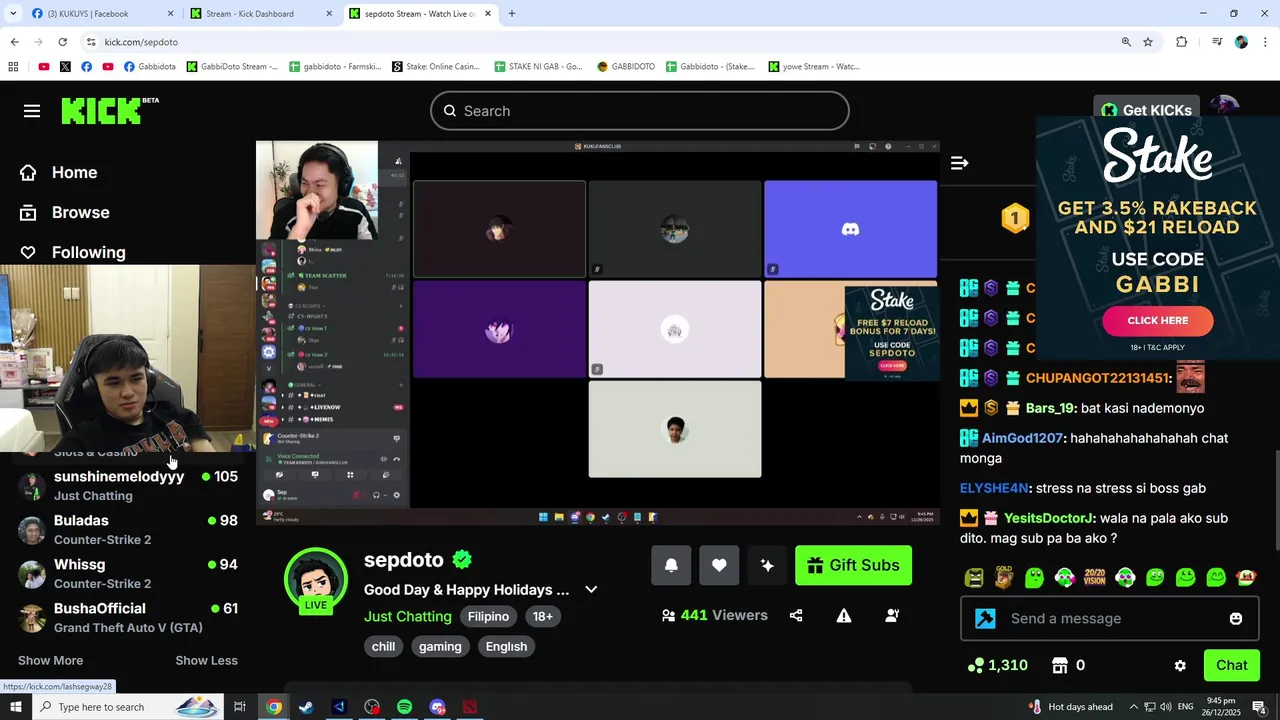
Task: Select the English tag
Action: pyautogui.click(x=506, y=646)
